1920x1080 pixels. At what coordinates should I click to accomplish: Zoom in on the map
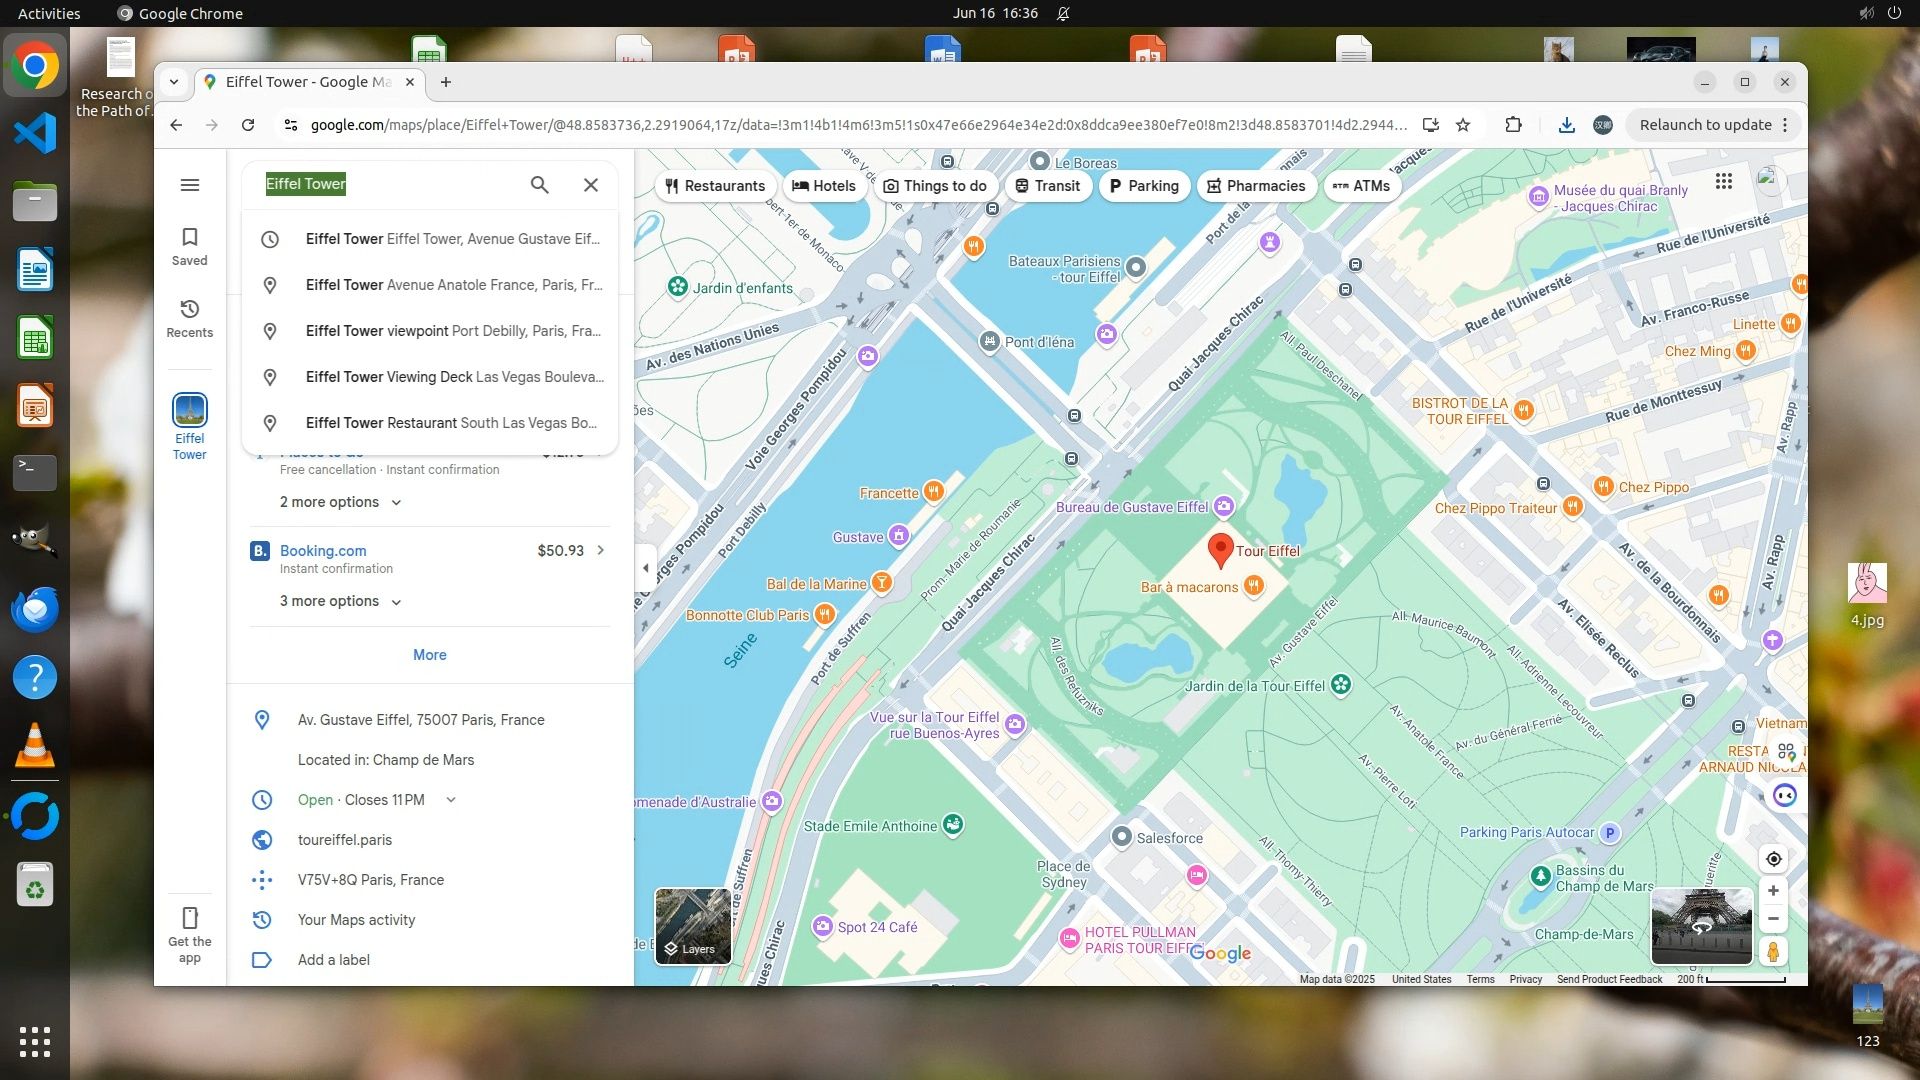1773,891
